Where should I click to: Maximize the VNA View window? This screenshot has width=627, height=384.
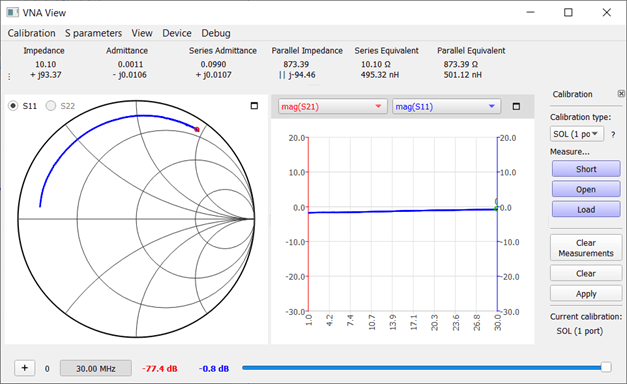pyautogui.click(x=568, y=12)
